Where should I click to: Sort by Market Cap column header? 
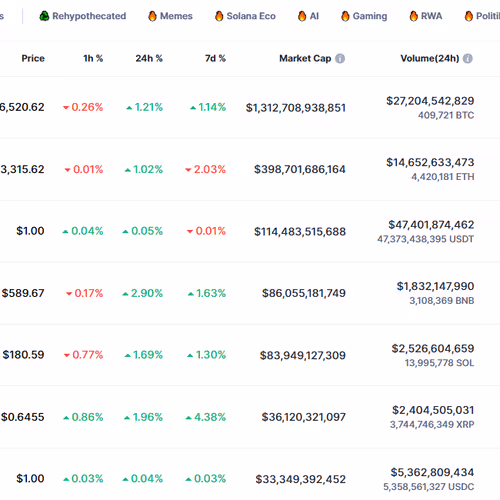click(x=305, y=58)
